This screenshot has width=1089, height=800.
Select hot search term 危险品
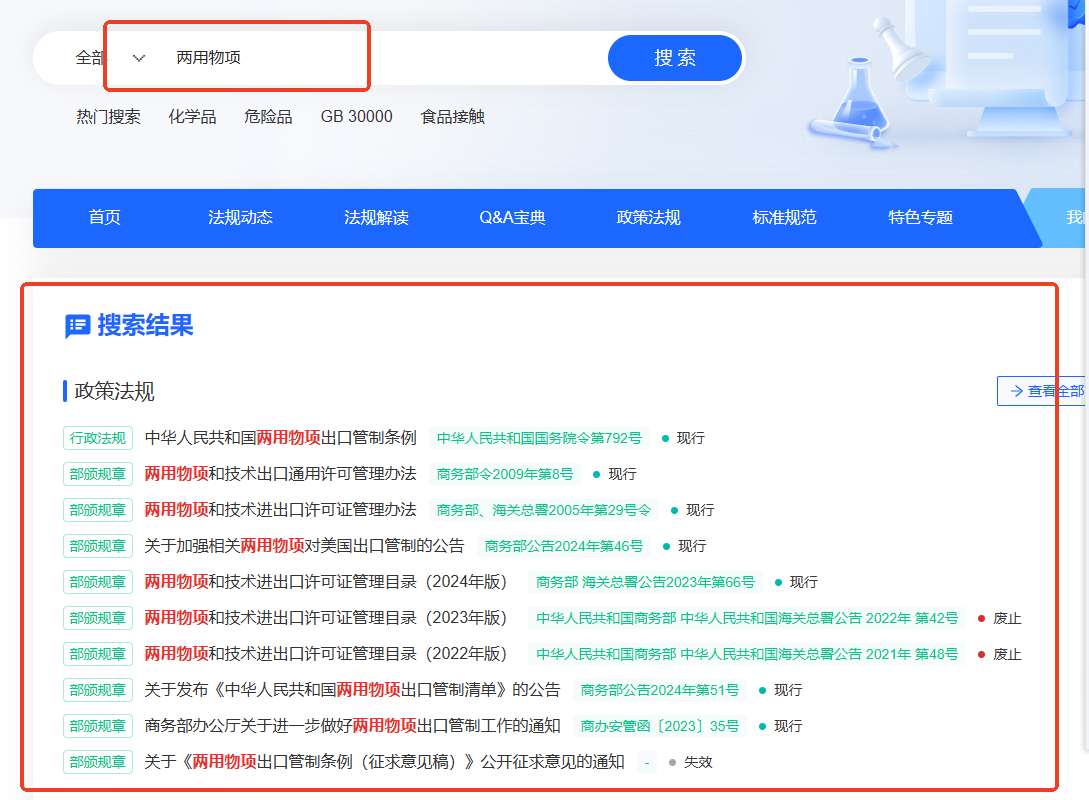click(x=268, y=117)
